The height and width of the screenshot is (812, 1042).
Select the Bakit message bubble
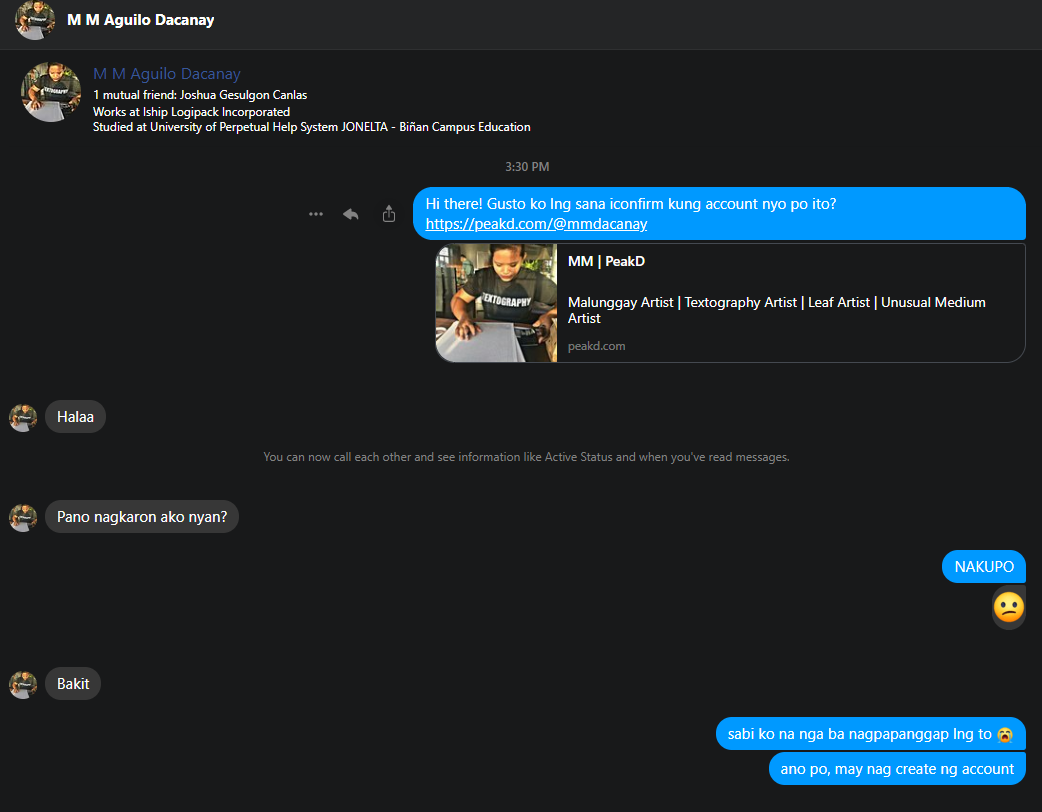pyautogui.click(x=73, y=684)
